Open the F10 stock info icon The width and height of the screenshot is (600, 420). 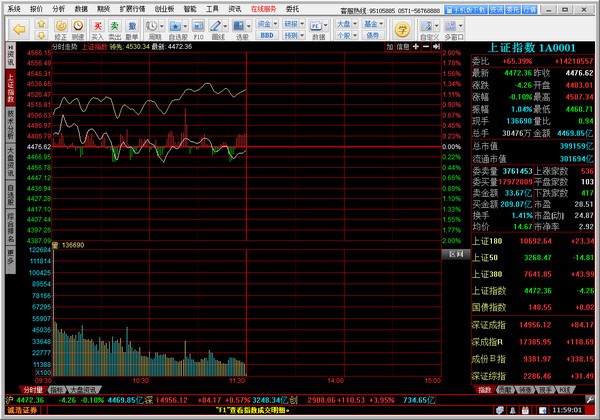200,25
